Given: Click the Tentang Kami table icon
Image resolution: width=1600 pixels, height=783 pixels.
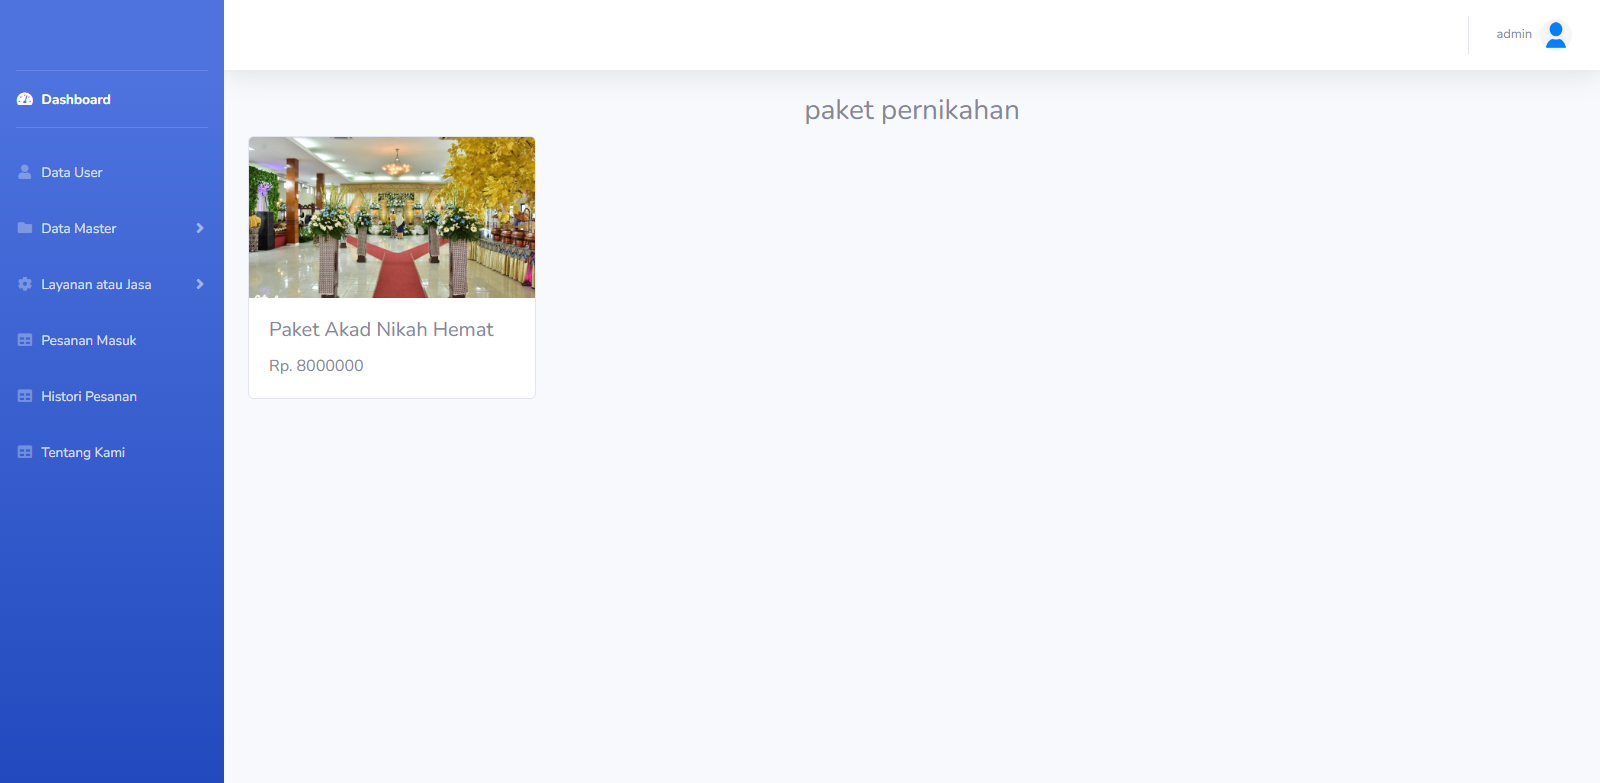Looking at the screenshot, I should point(25,452).
